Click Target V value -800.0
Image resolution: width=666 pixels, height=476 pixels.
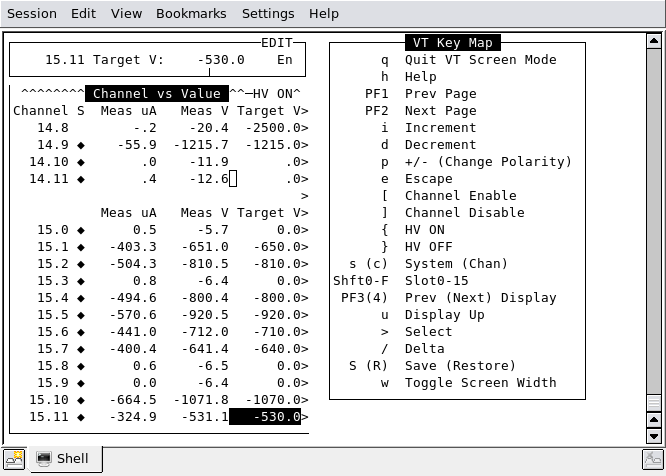(x=277, y=298)
